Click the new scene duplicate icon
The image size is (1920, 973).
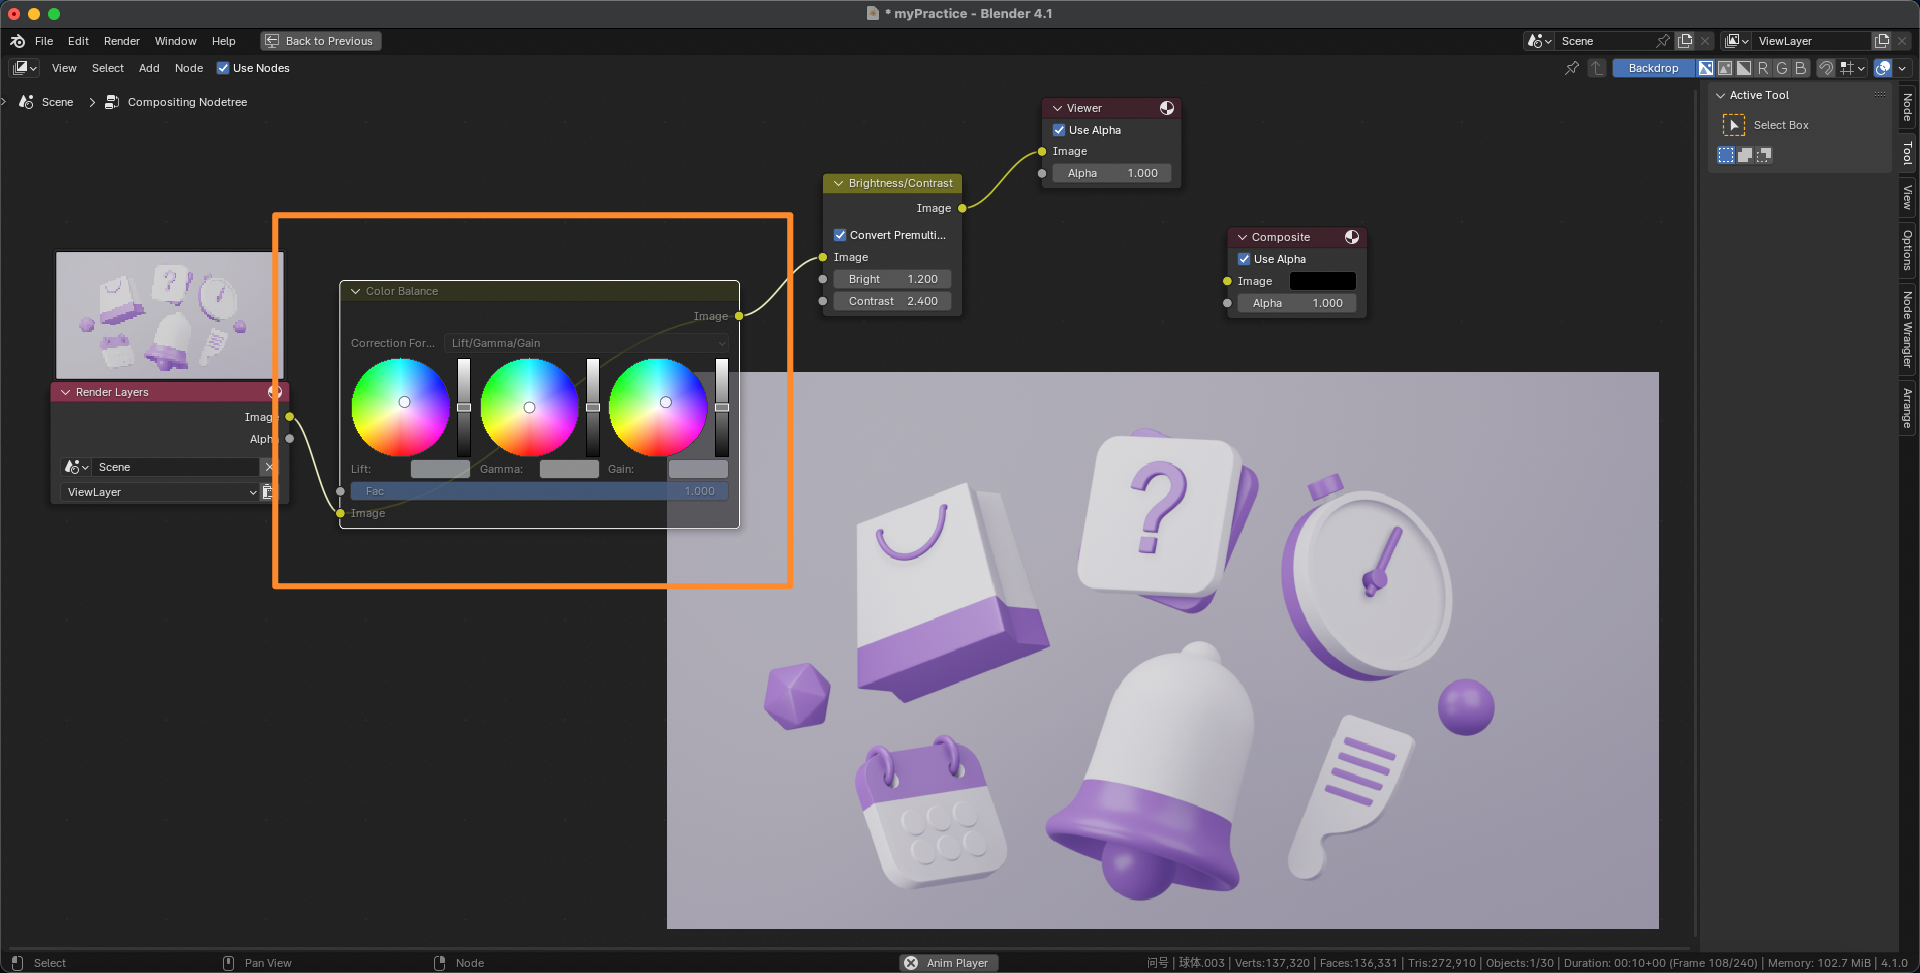point(1686,41)
